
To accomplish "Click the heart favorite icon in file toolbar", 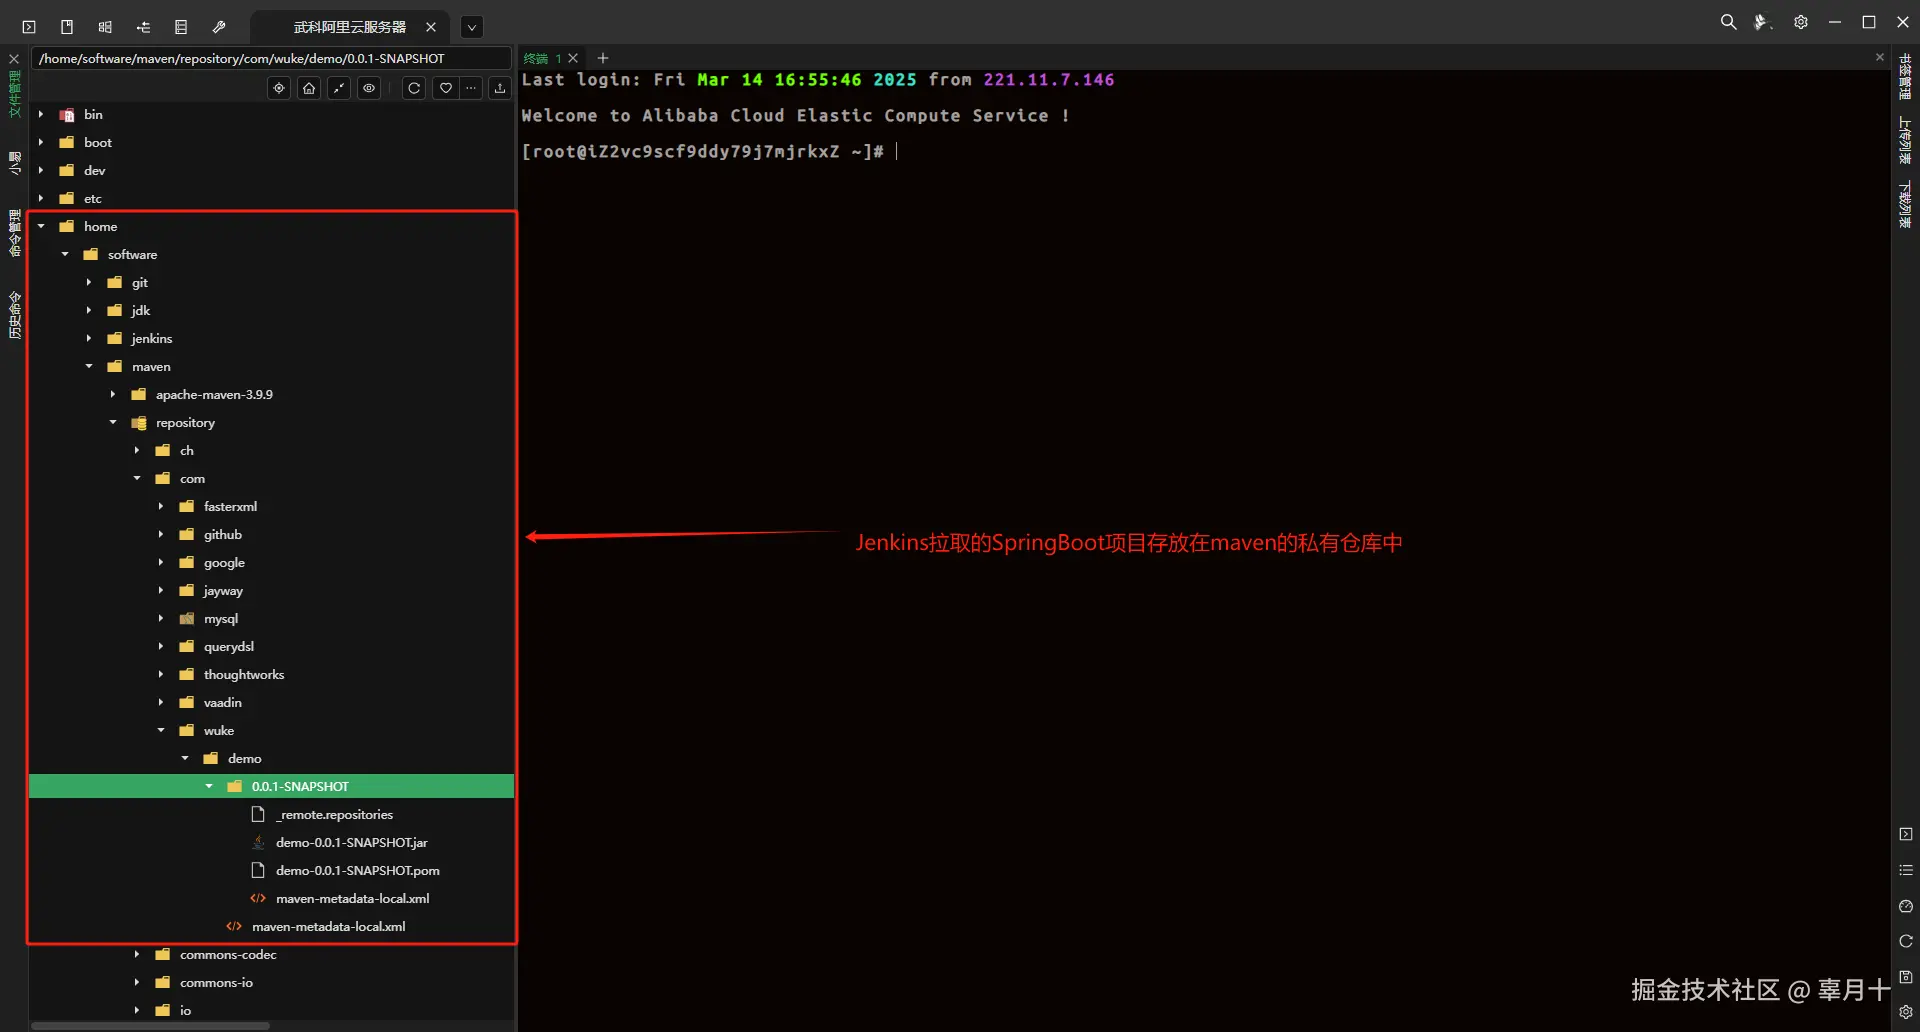I will 446,88.
